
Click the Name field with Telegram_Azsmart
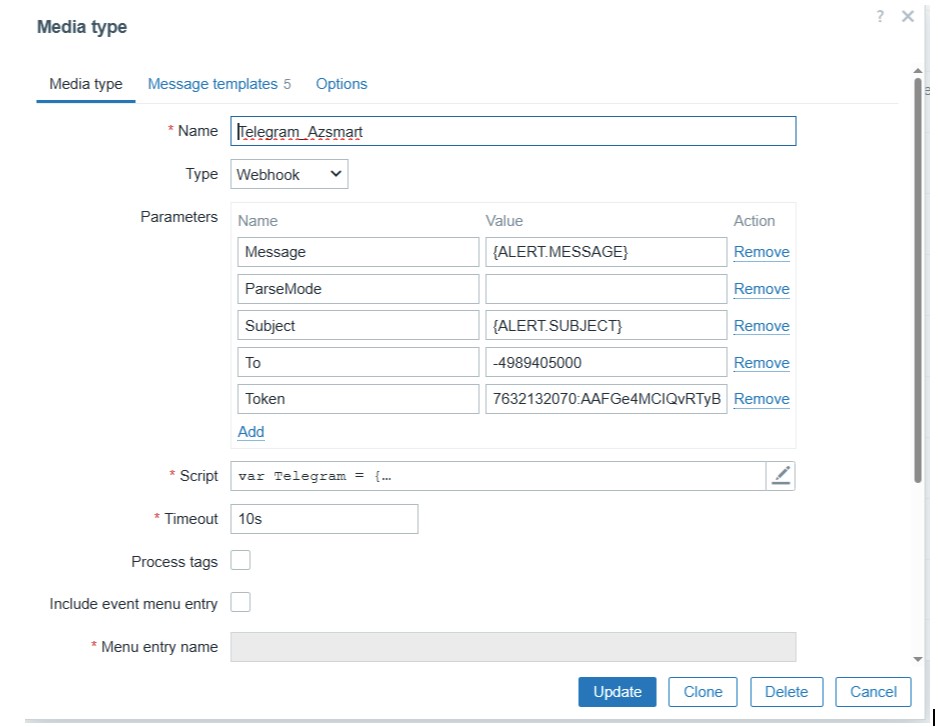tap(513, 132)
